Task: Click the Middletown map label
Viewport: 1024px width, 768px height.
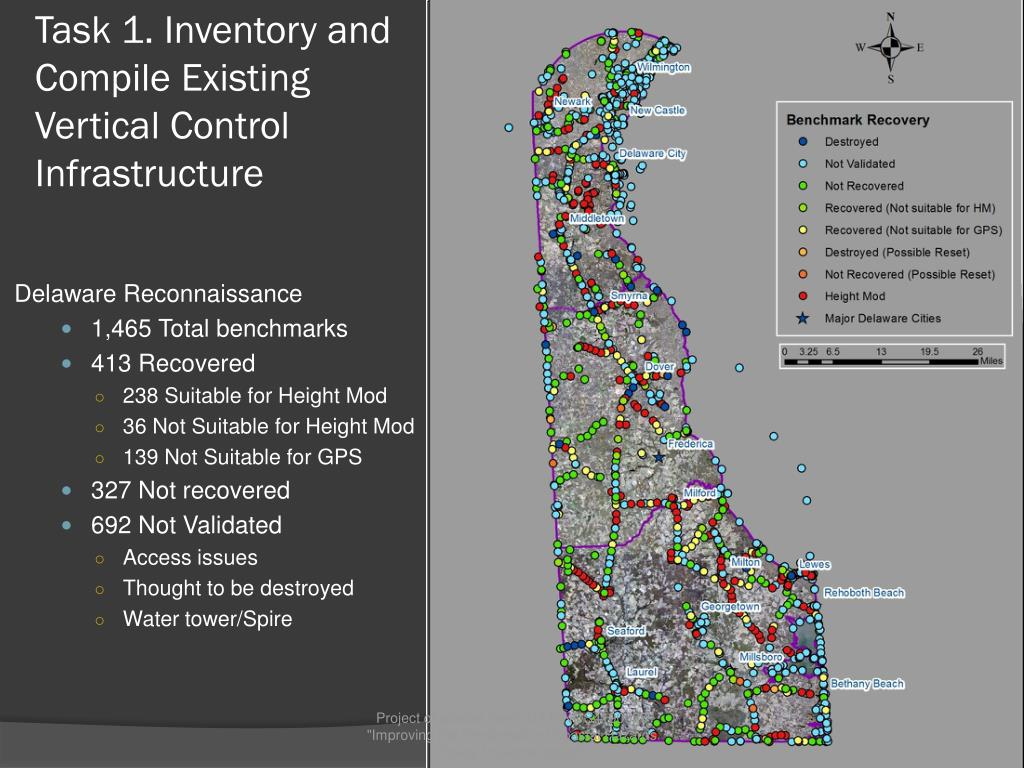Action: [x=597, y=218]
